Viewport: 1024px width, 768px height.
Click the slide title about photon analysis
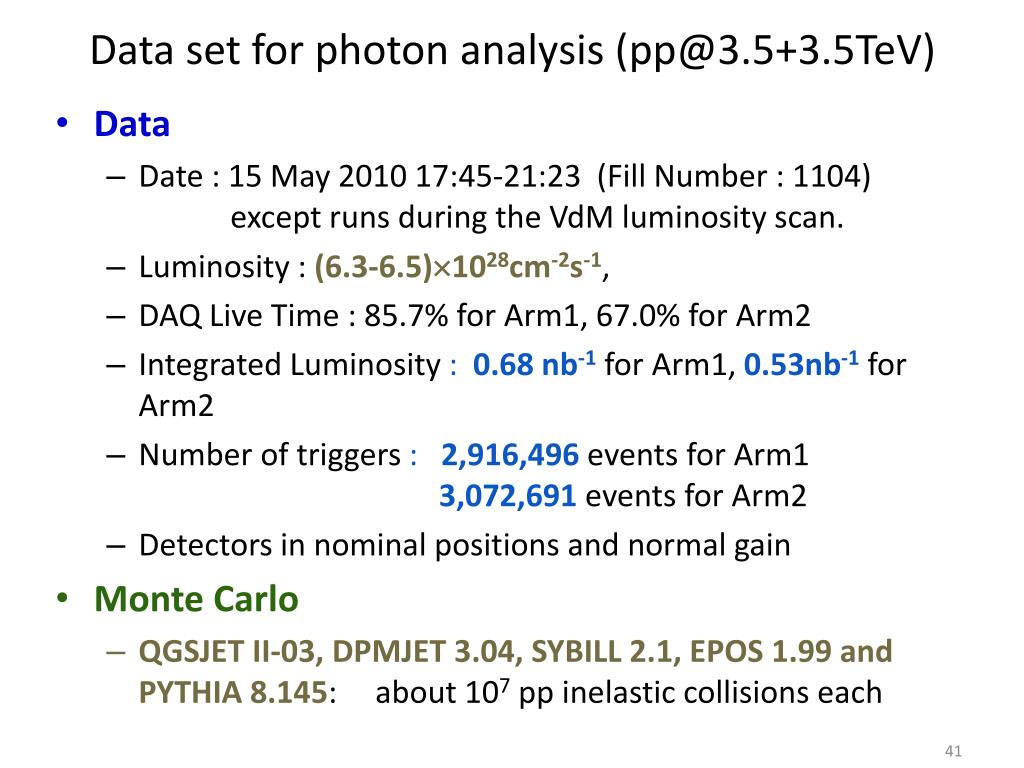512,52
